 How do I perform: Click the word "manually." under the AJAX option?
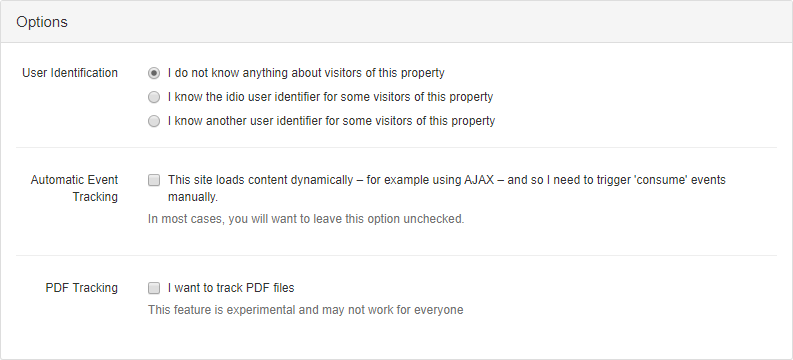click(193, 197)
